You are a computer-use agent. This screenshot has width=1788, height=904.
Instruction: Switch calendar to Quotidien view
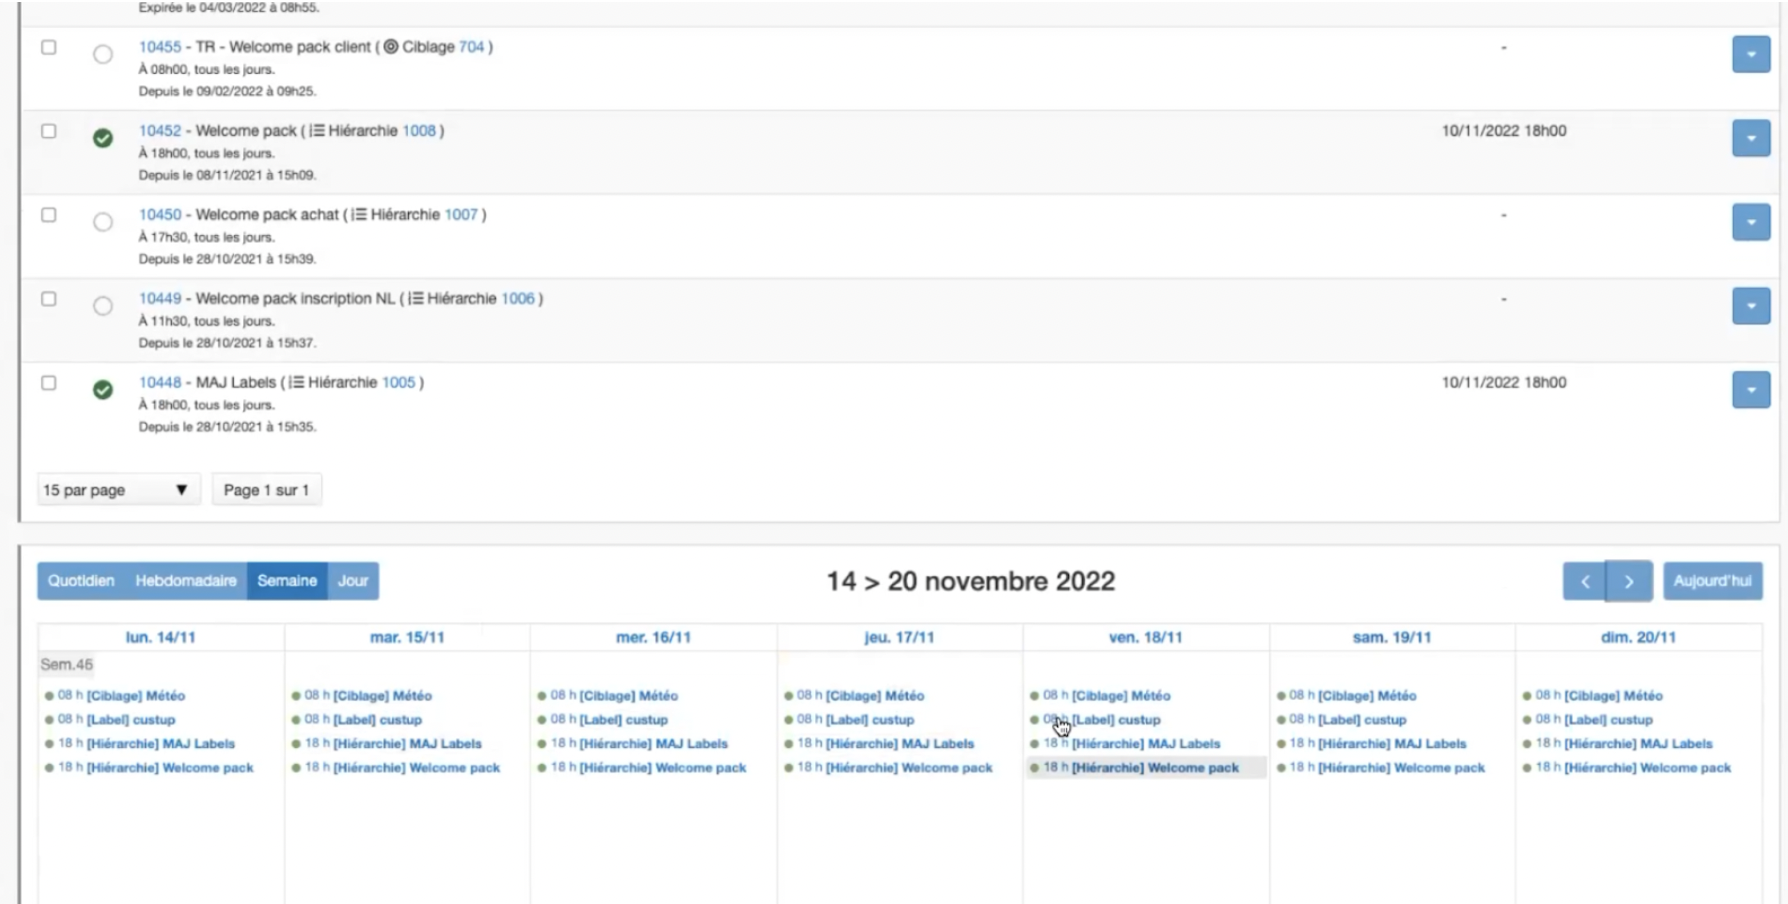[x=81, y=581]
